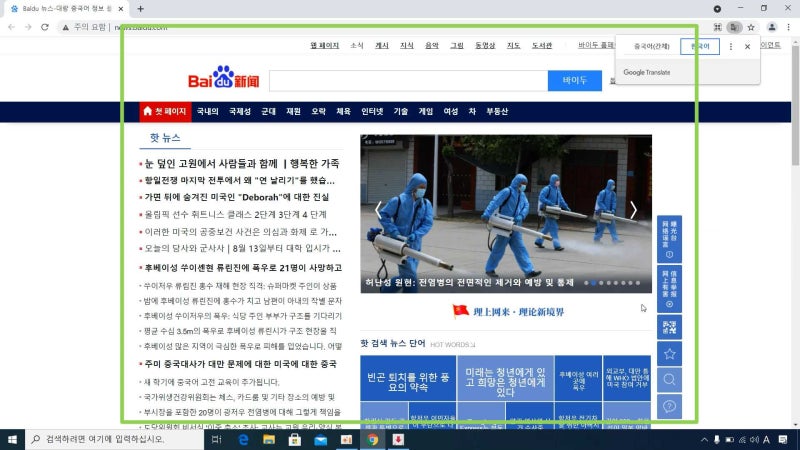Click the QR code sidebar icon
This screenshot has height=450, width=800.
tap(669, 327)
